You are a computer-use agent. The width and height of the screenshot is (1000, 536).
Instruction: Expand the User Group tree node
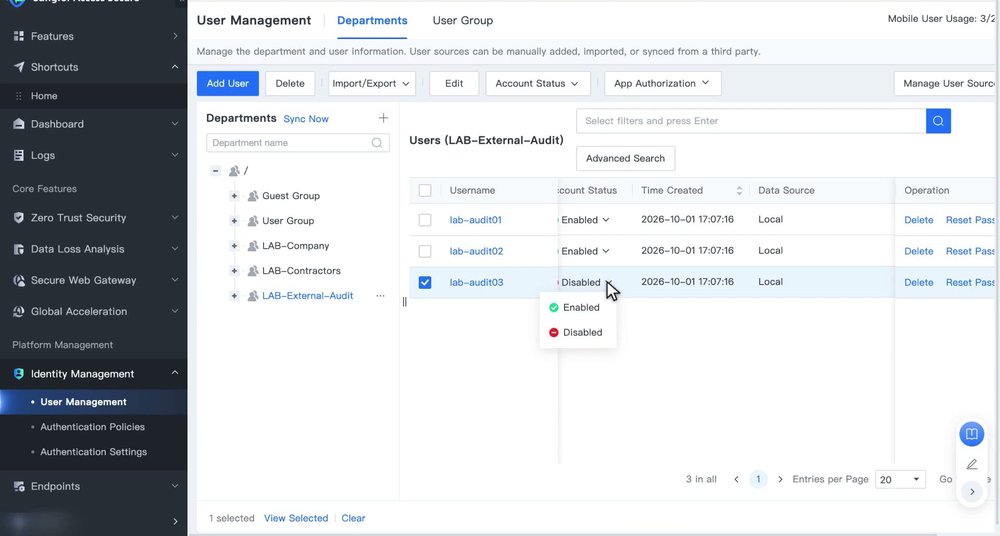click(x=234, y=221)
